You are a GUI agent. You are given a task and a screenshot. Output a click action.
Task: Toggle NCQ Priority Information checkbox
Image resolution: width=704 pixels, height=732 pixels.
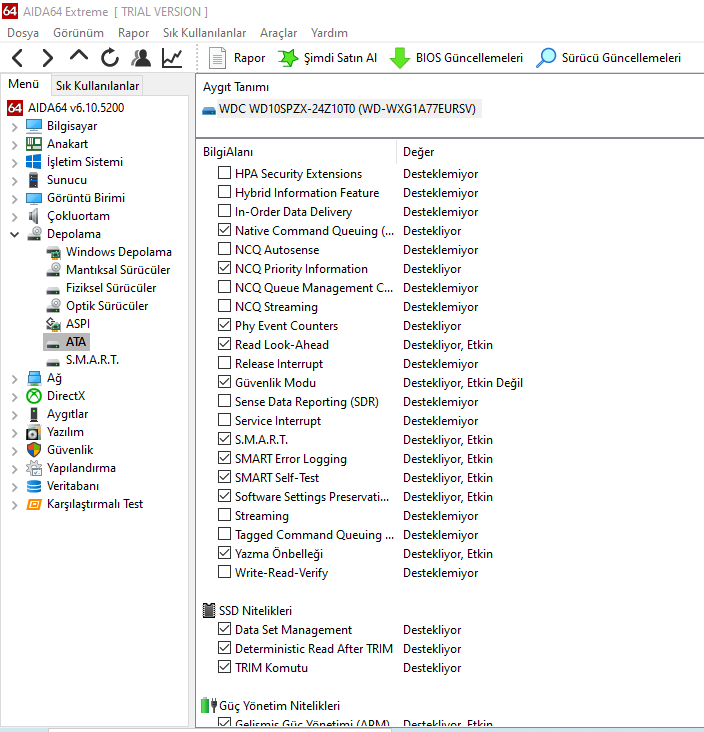pos(225,267)
